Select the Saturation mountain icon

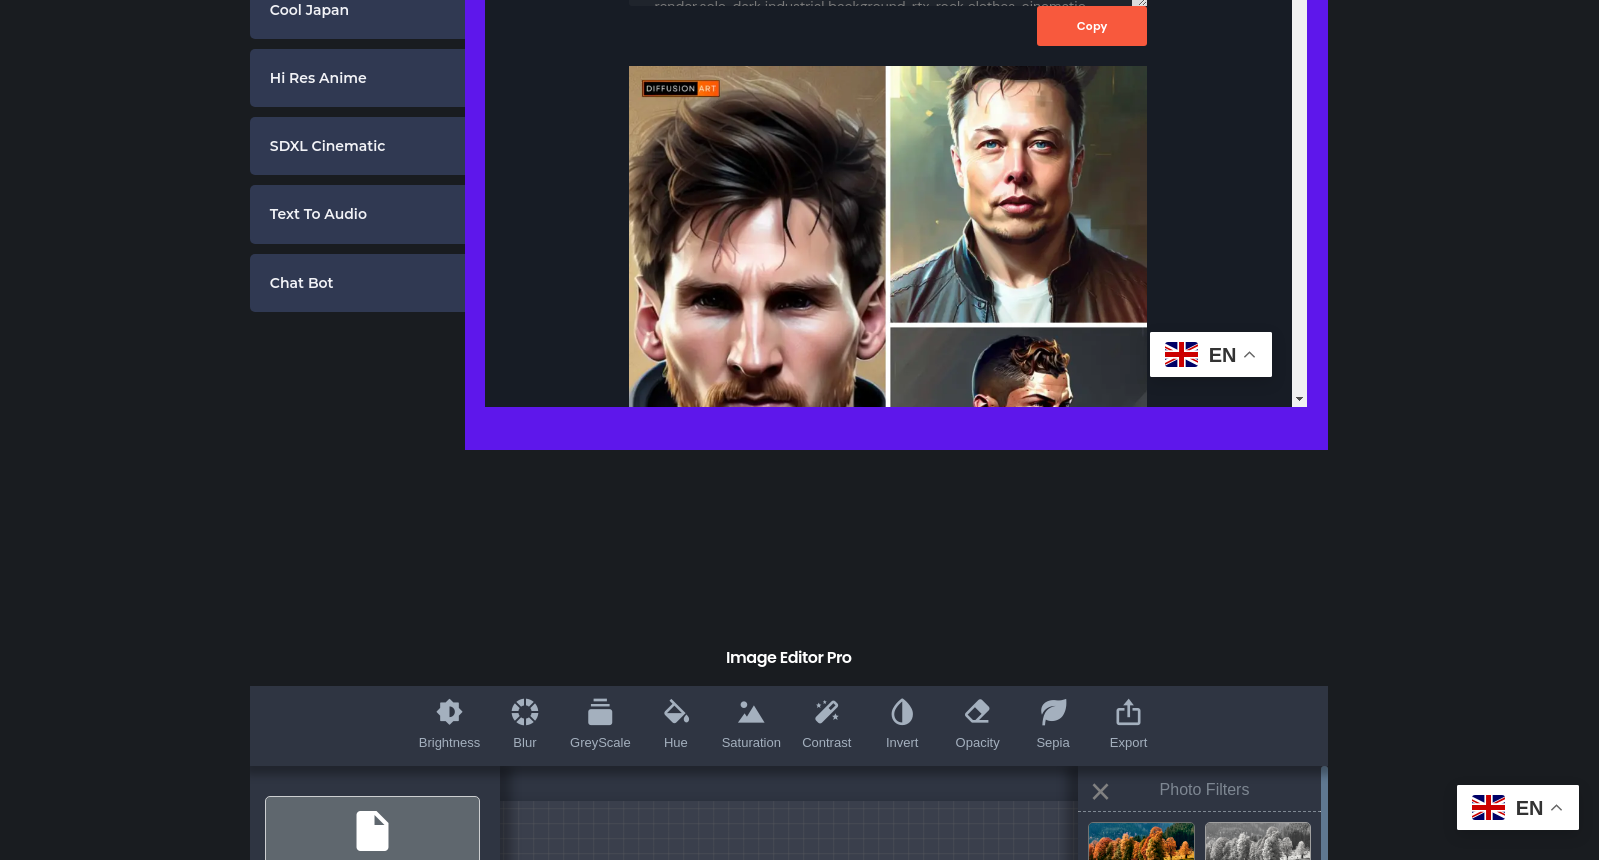click(751, 712)
